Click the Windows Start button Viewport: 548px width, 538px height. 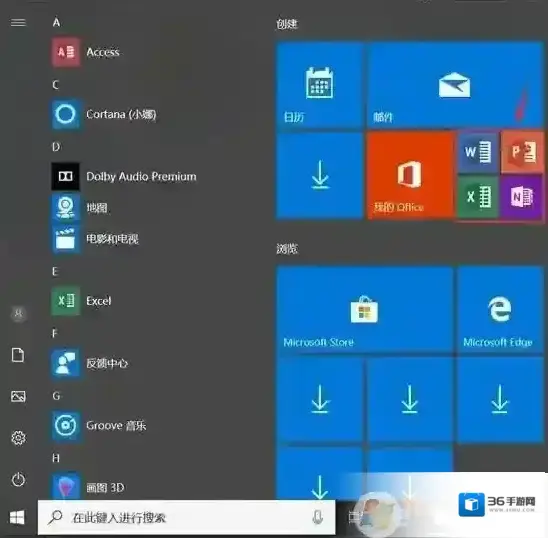17,517
